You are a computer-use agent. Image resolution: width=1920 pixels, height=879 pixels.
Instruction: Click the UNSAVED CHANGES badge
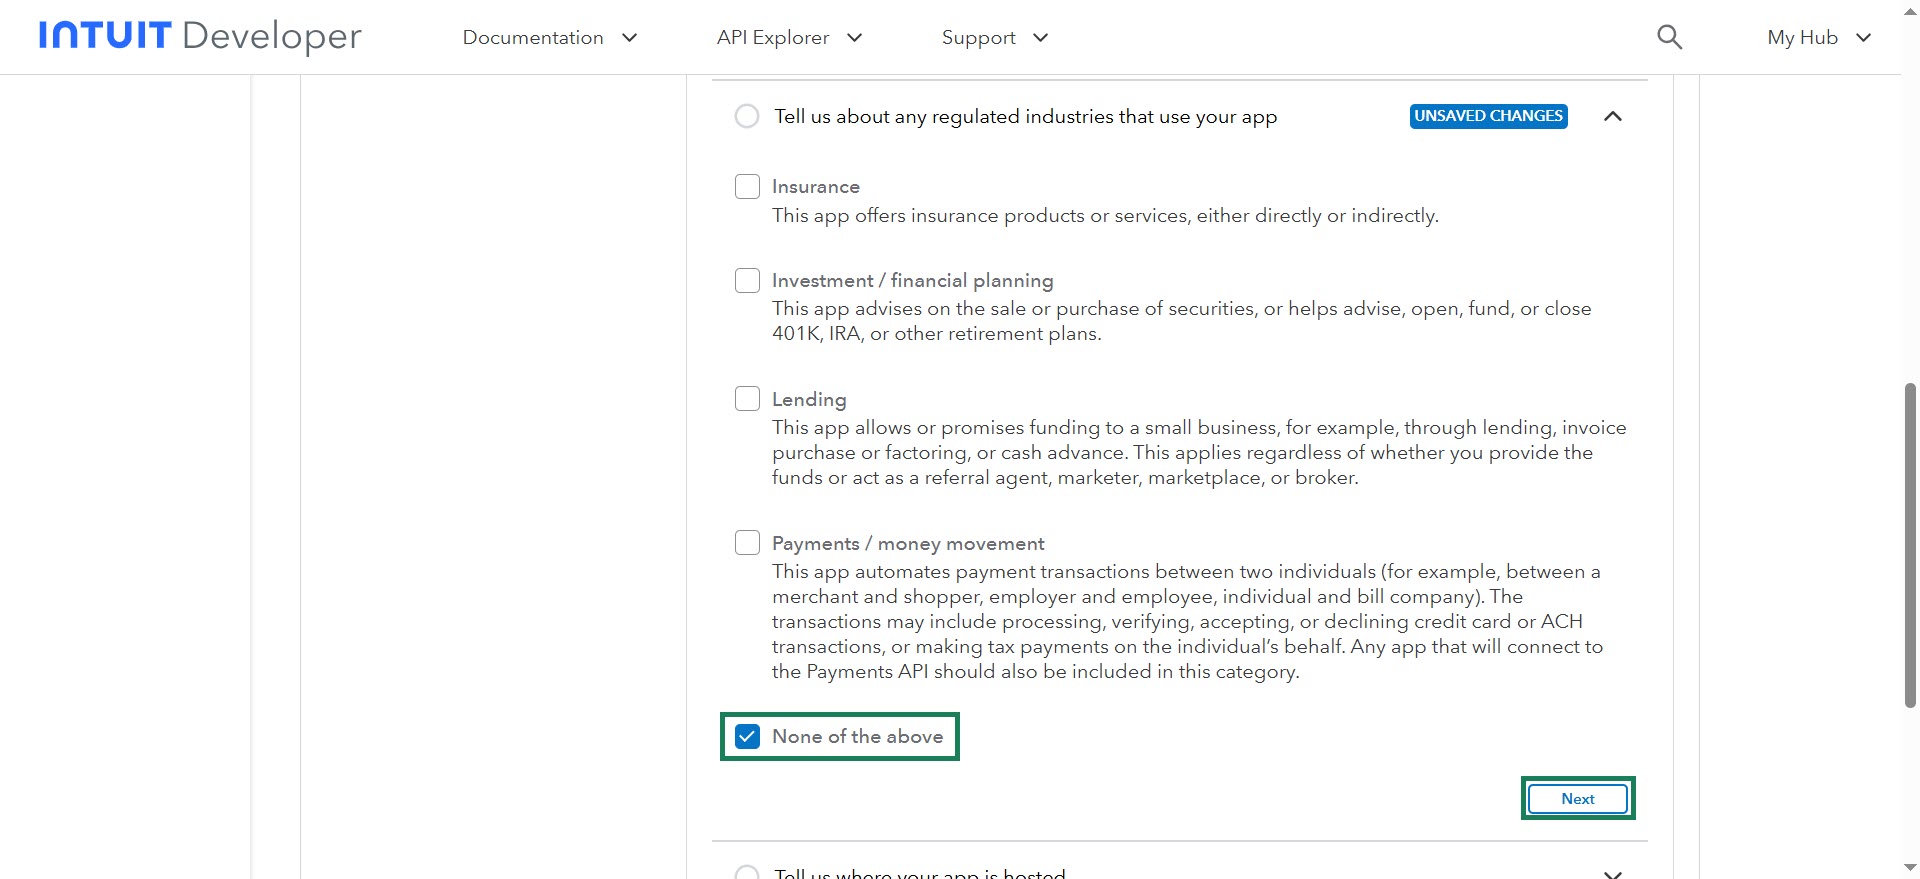(1488, 116)
